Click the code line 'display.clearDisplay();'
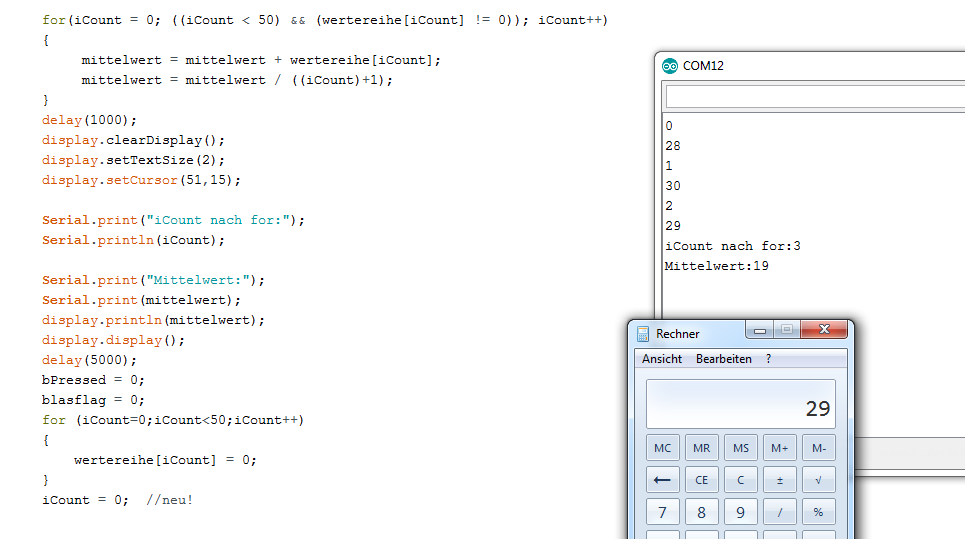 coord(133,140)
